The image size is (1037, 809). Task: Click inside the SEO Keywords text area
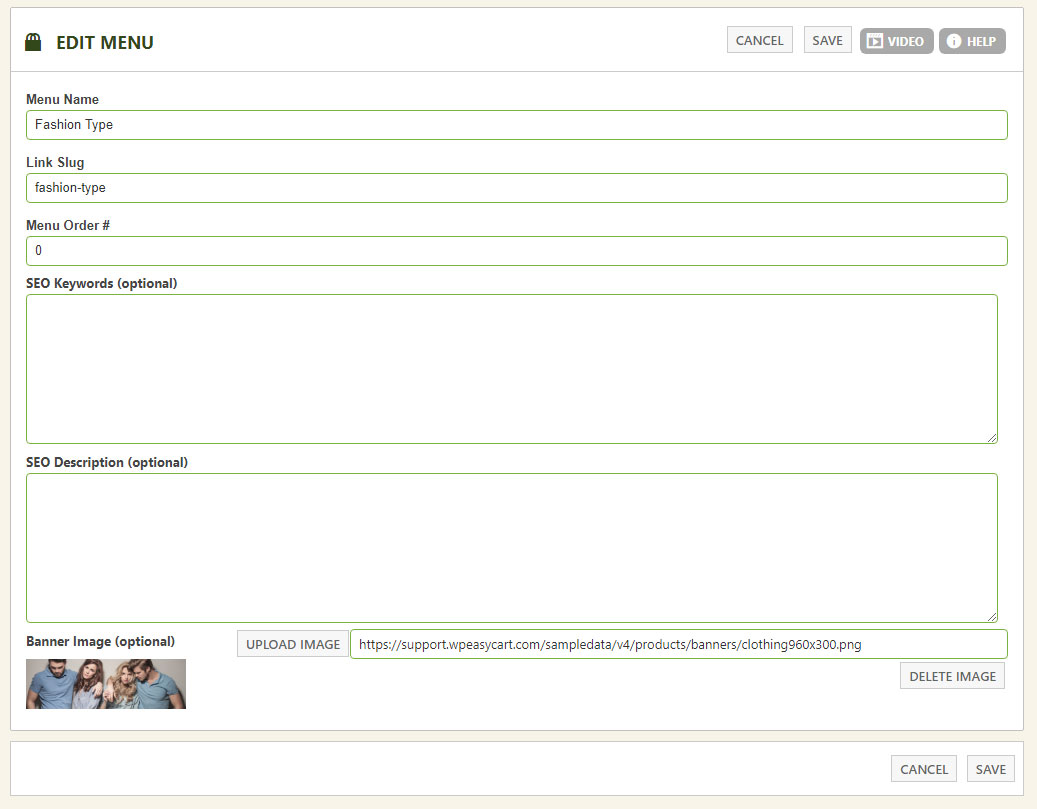click(511, 368)
